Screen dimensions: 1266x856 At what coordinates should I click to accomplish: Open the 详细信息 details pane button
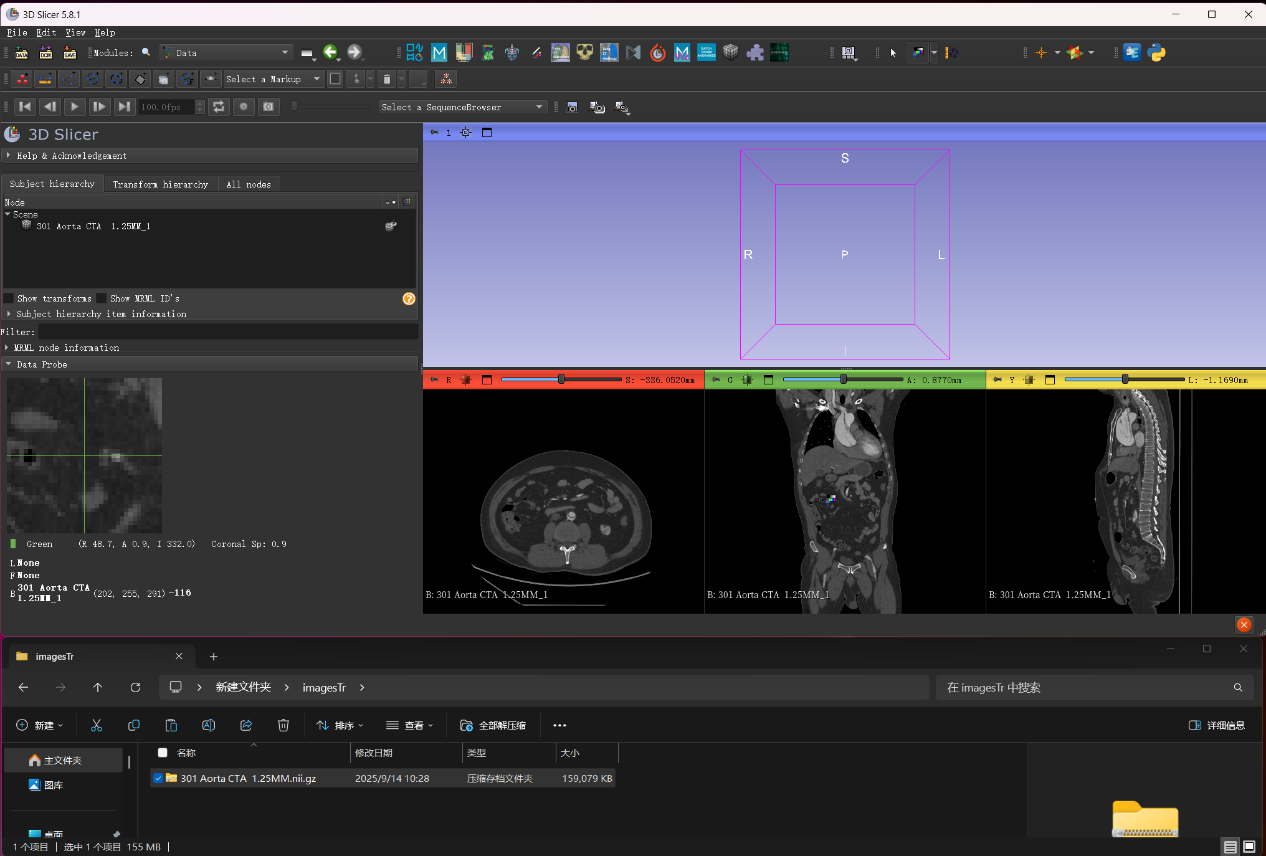(x=1217, y=725)
